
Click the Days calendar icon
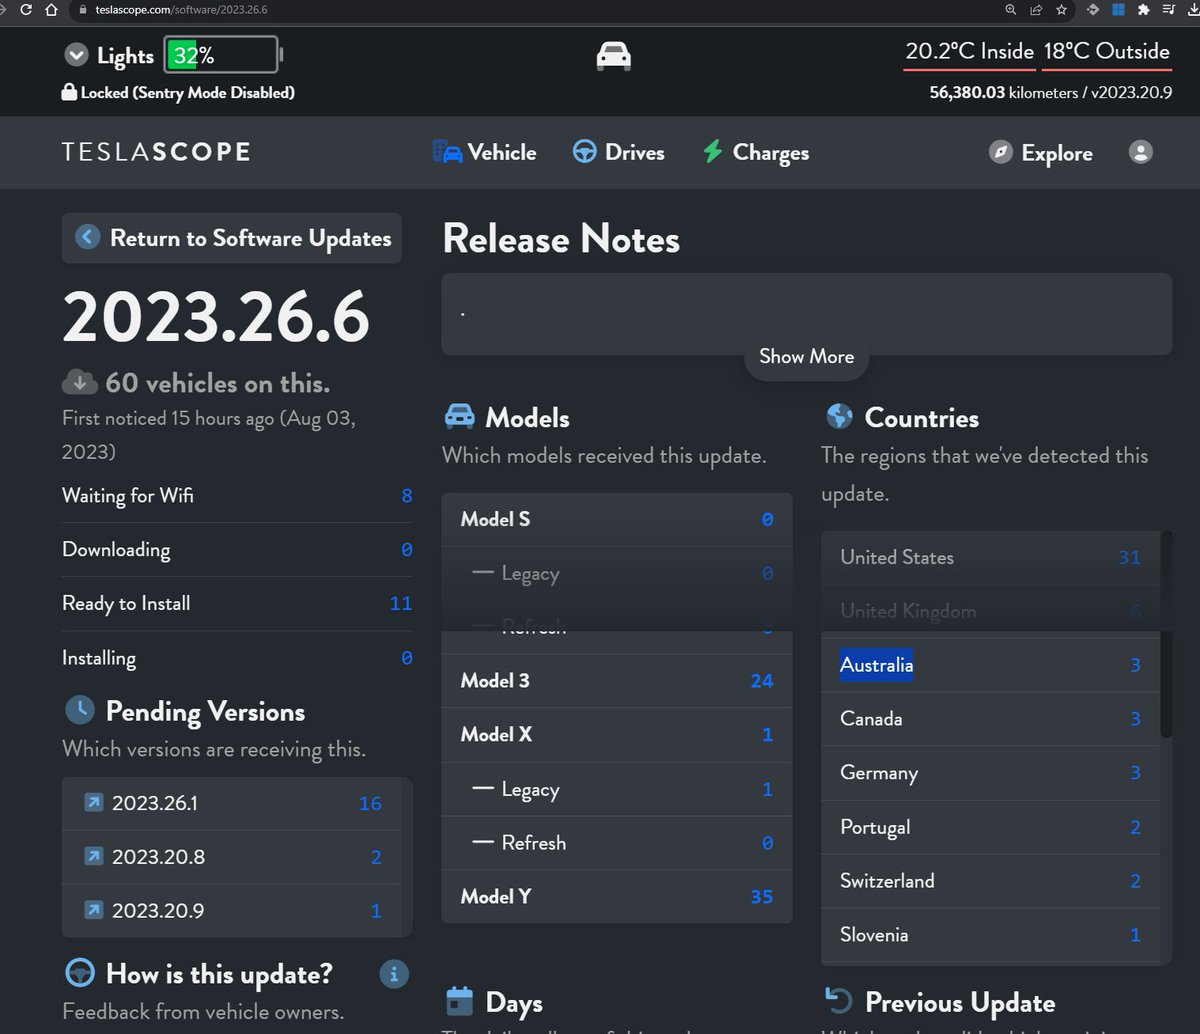459,1001
